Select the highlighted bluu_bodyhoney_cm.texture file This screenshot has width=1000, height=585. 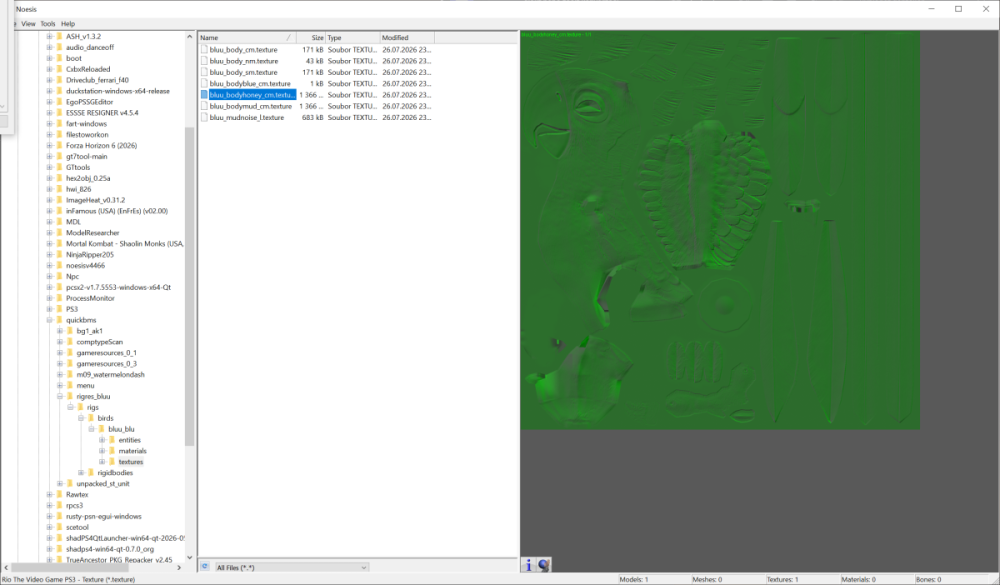click(x=253, y=94)
